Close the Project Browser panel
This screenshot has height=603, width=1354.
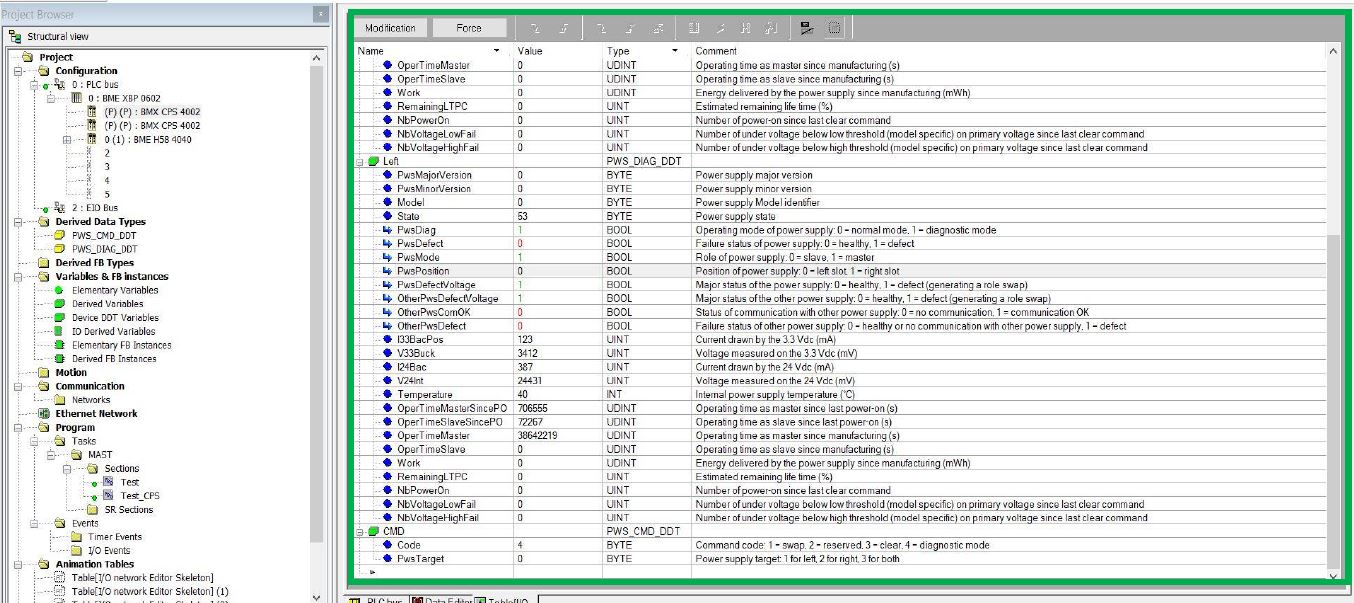click(319, 14)
